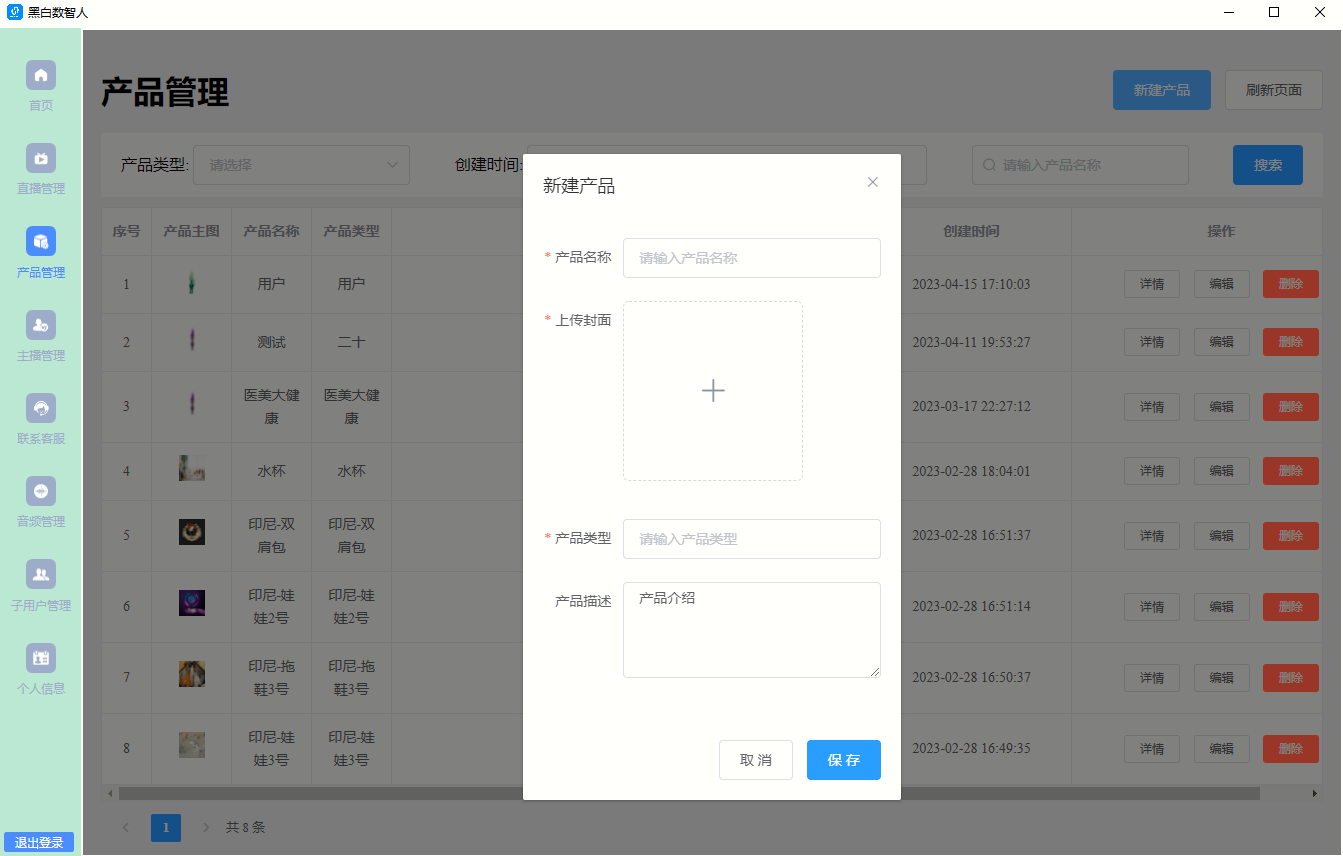Image resolution: width=1343 pixels, height=856 pixels.
Task: Click product thumbnail in row 5
Action: [x=192, y=532]
